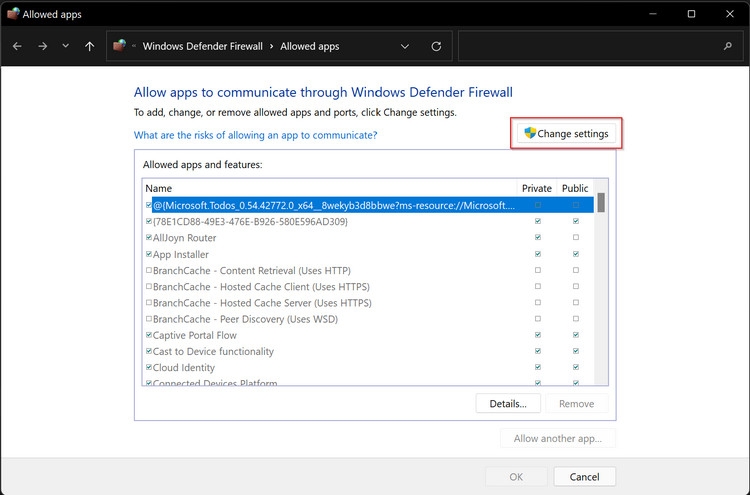Open the recent locations dropdown arrow

click(x=66, y=46)
